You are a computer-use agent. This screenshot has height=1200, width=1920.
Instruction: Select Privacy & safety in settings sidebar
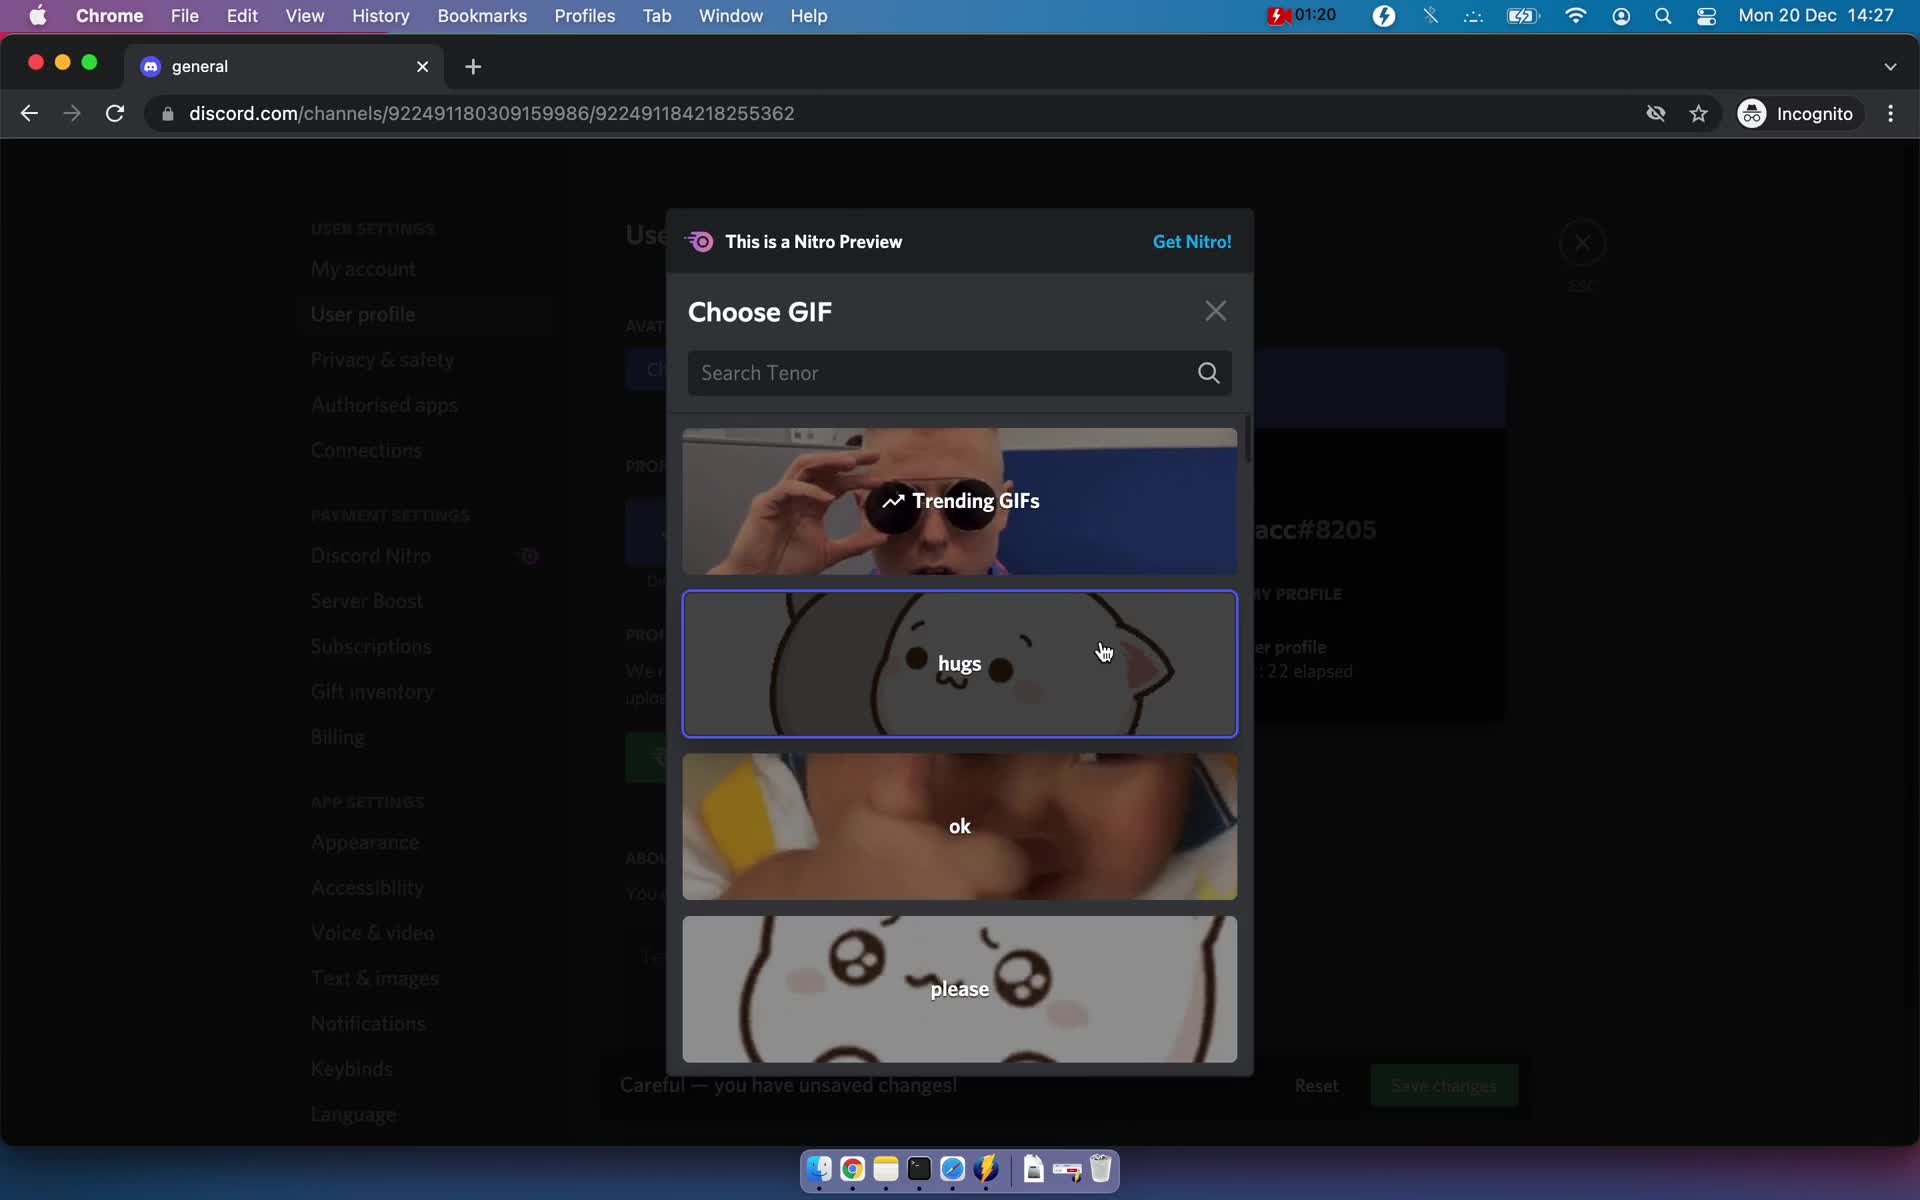[x=382, y=360]
